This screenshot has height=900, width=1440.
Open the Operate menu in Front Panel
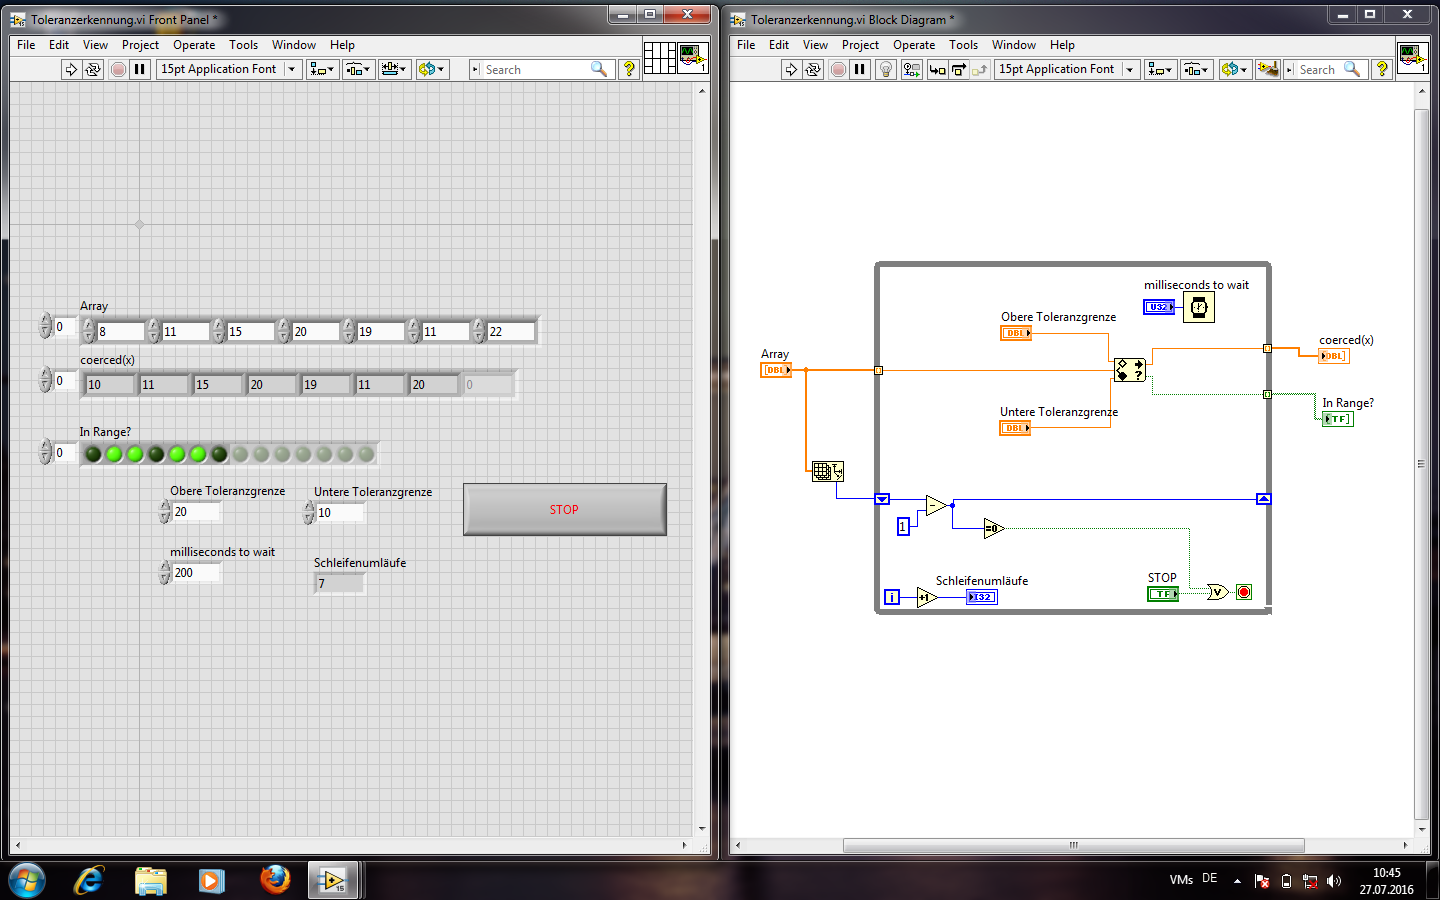point(194,45)
